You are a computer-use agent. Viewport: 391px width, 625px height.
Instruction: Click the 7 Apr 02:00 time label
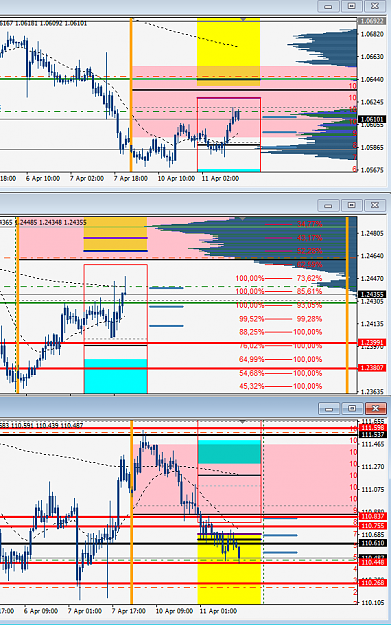(87, 179)
